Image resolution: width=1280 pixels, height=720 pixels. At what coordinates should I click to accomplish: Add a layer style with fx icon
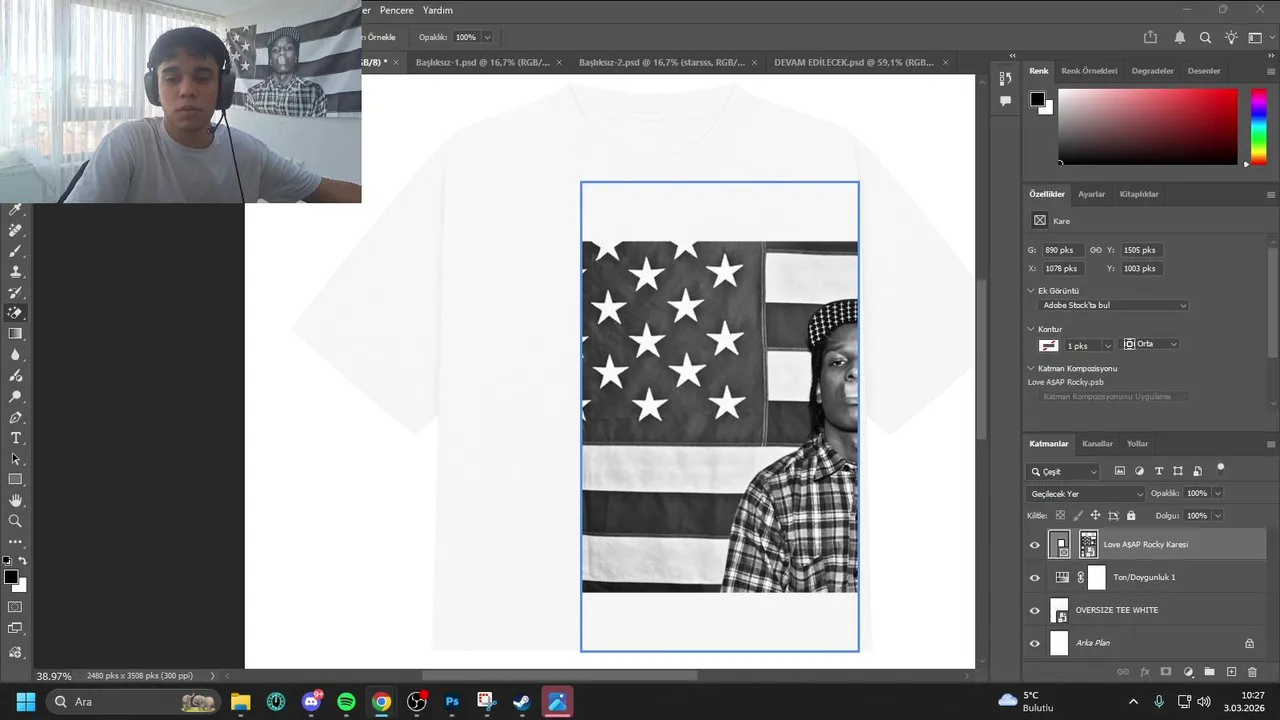pos(1145,672)
